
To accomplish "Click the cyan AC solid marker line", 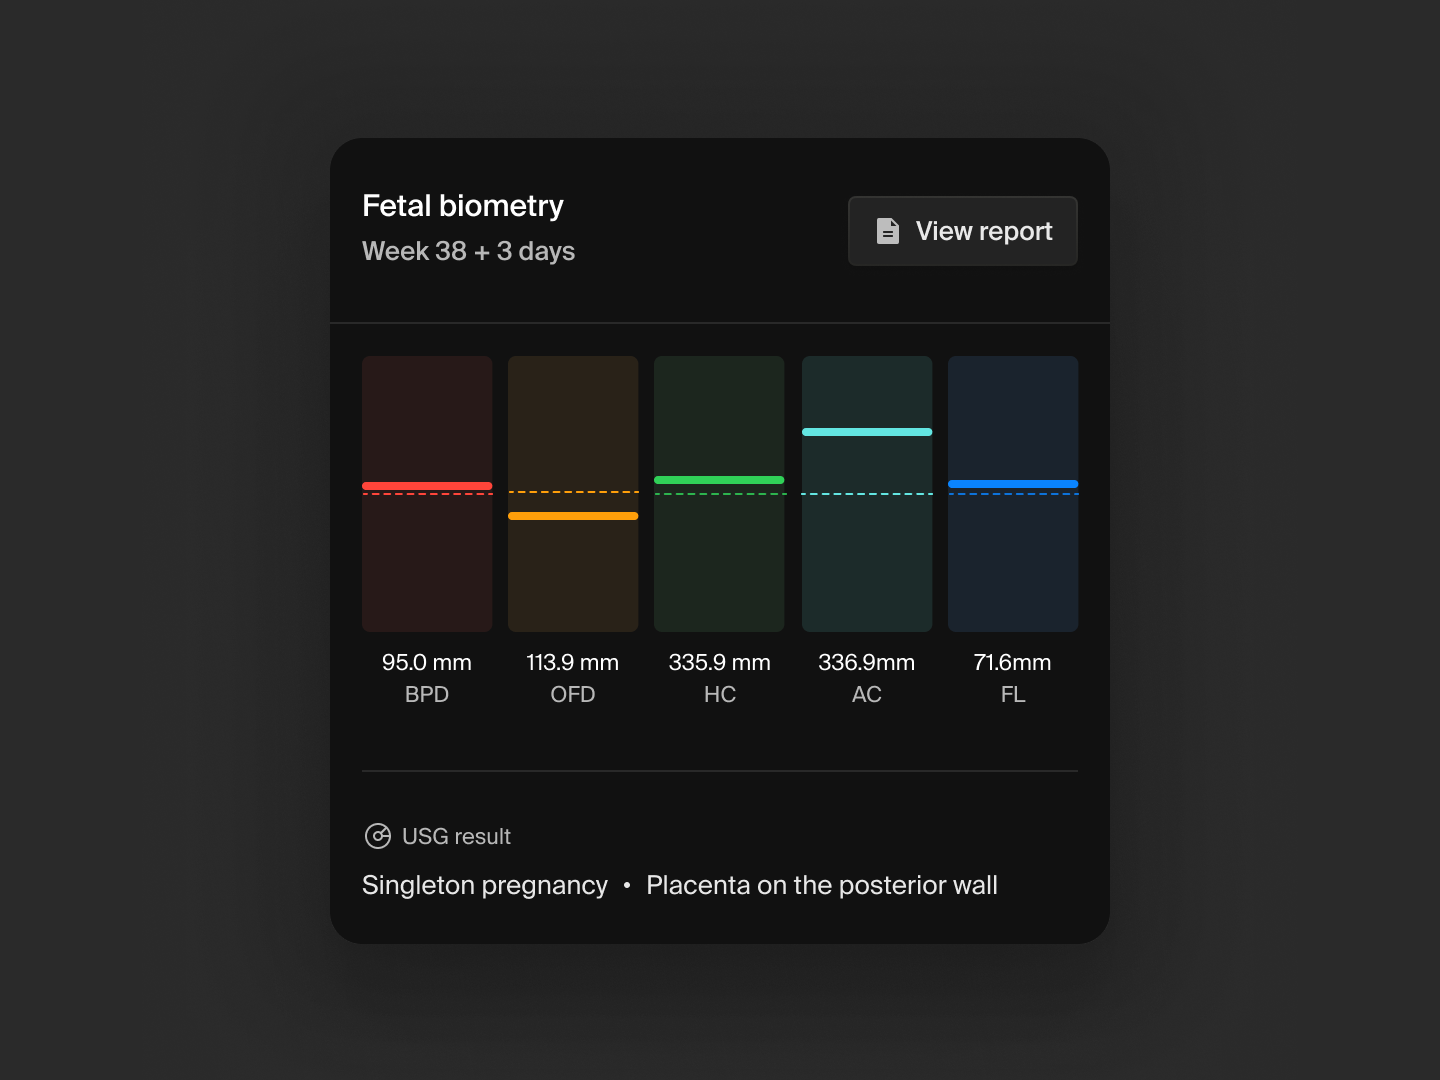I will 867,432.
